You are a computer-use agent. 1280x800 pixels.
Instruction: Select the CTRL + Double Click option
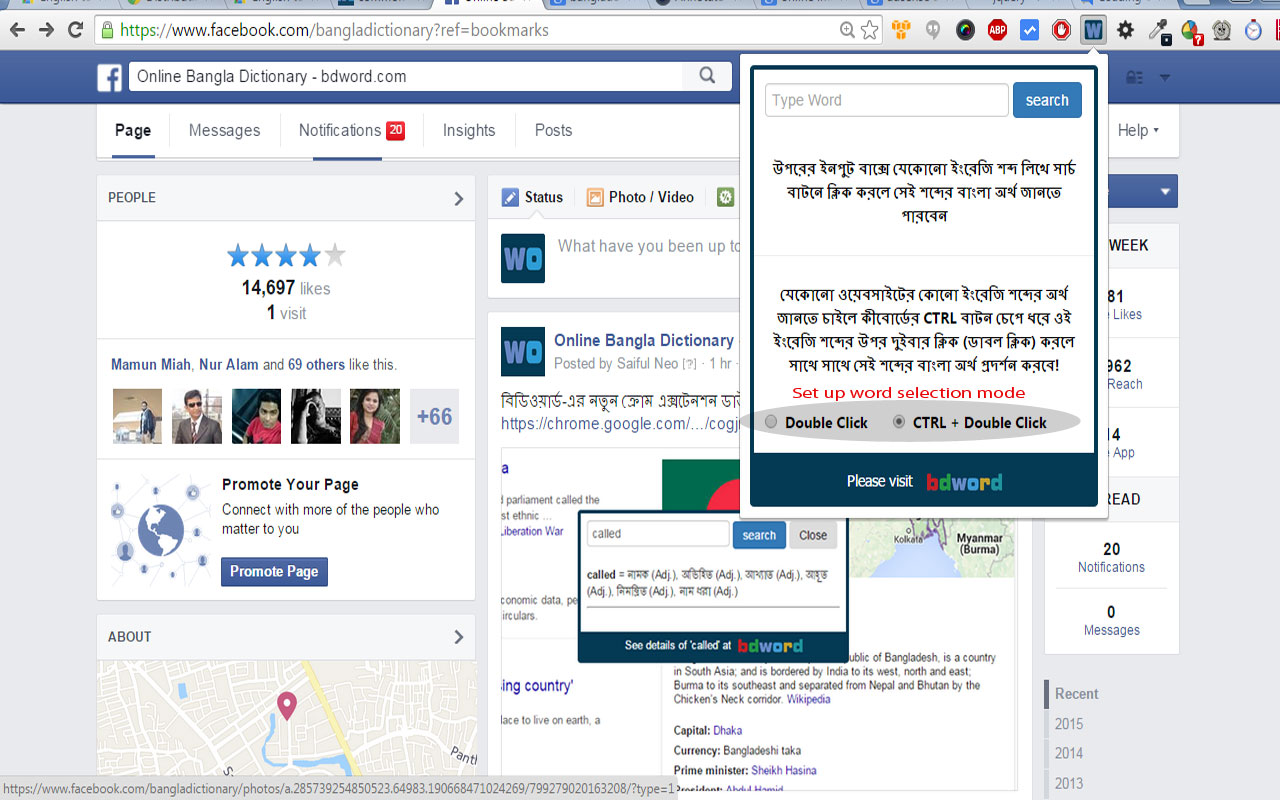898,422
